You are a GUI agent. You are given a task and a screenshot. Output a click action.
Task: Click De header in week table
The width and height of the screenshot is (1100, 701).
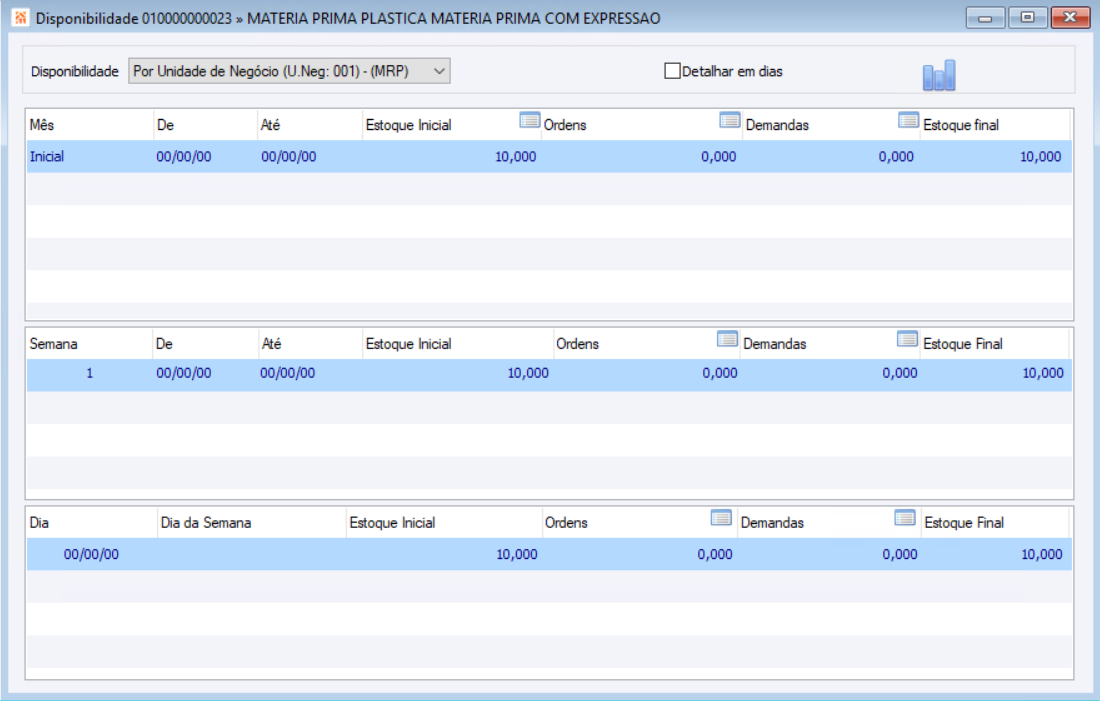164,344
